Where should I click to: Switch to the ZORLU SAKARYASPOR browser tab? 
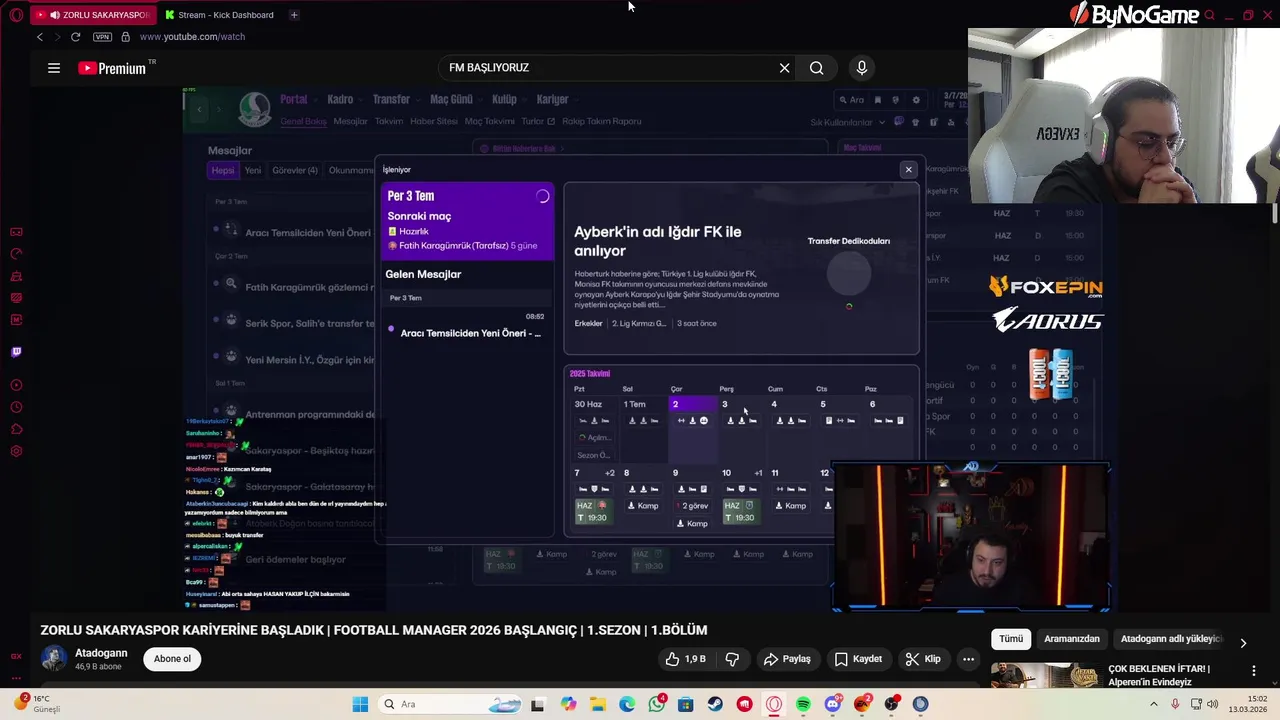pyautogui.click(x=93, y=15)
